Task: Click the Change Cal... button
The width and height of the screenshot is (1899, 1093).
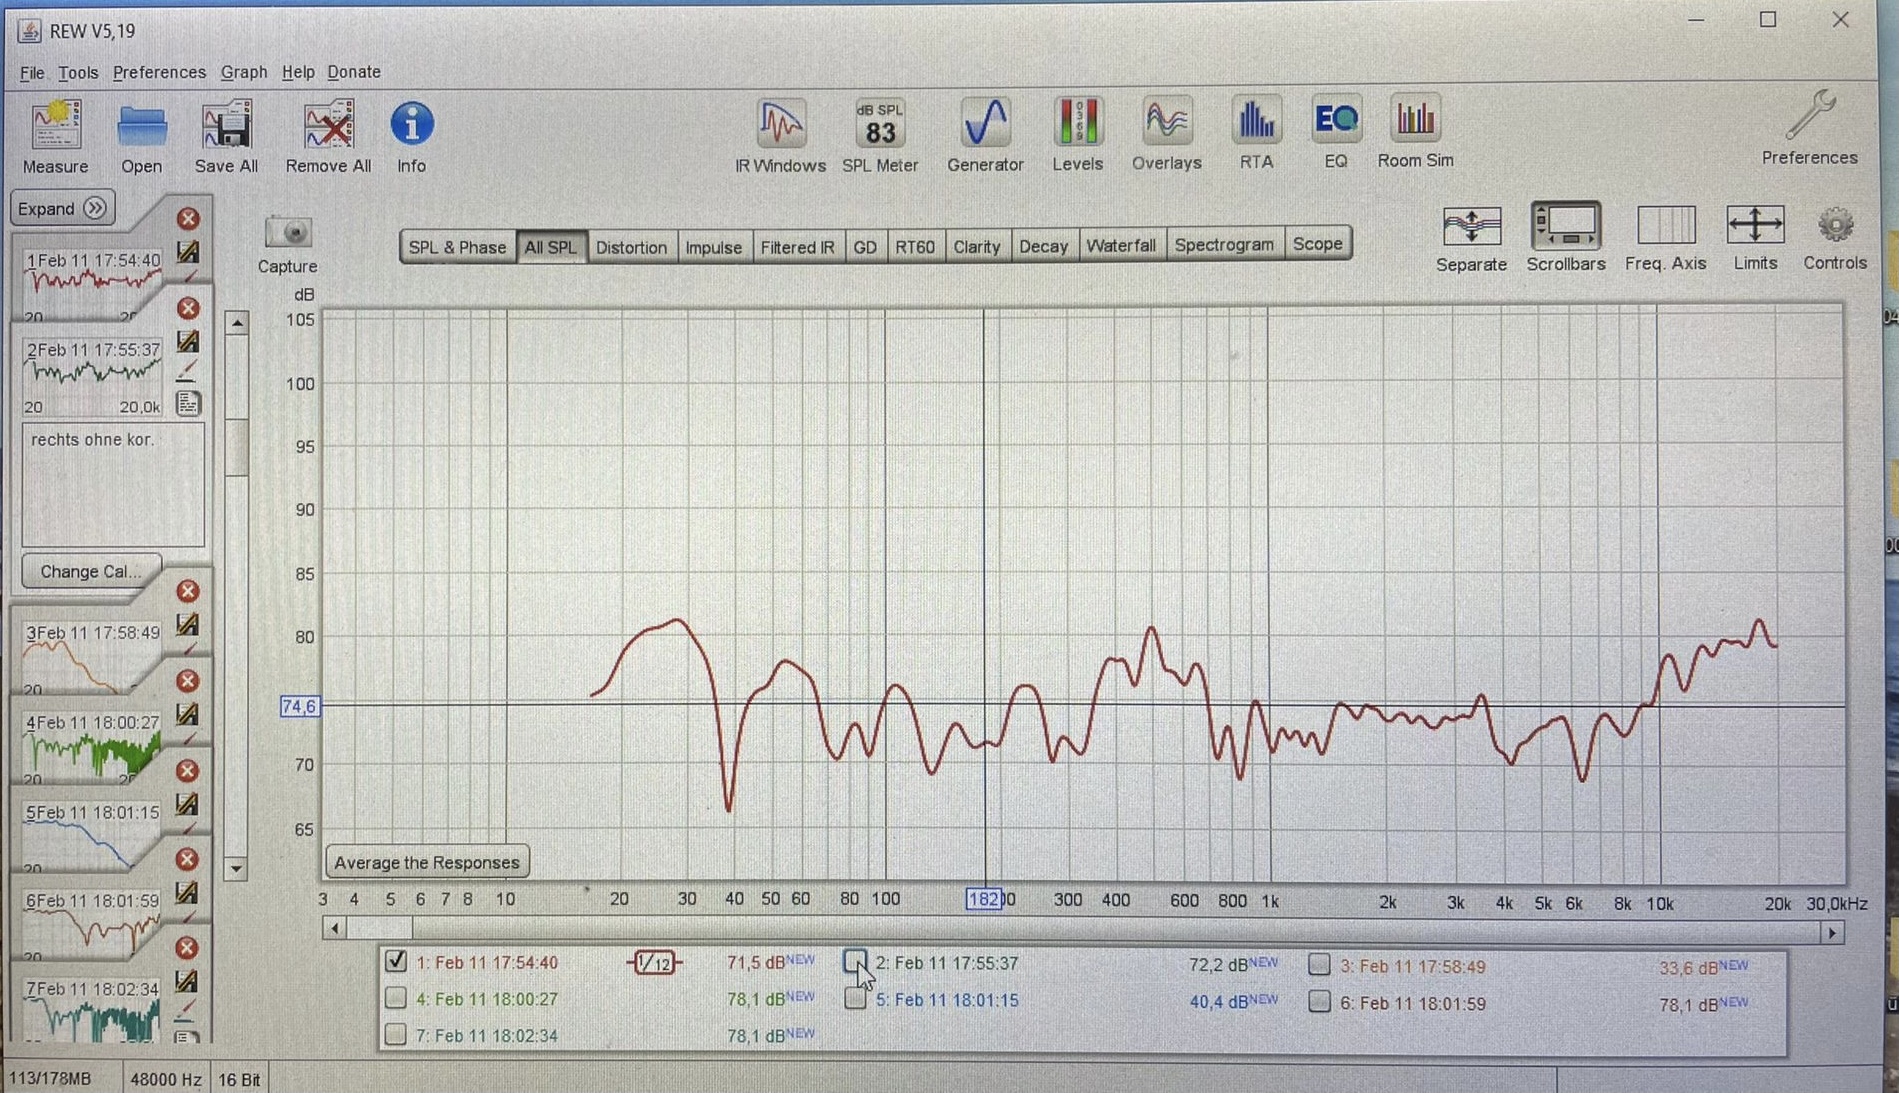Action: 90,571
